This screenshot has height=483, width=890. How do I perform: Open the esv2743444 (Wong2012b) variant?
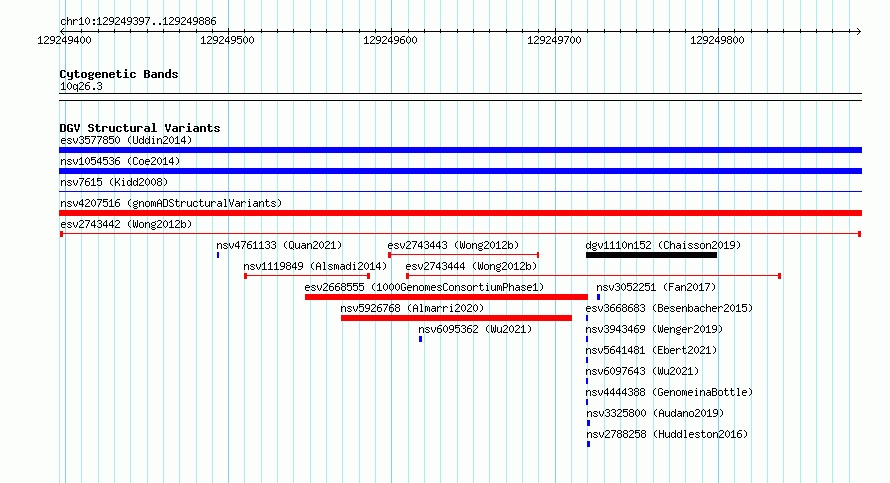471,266
